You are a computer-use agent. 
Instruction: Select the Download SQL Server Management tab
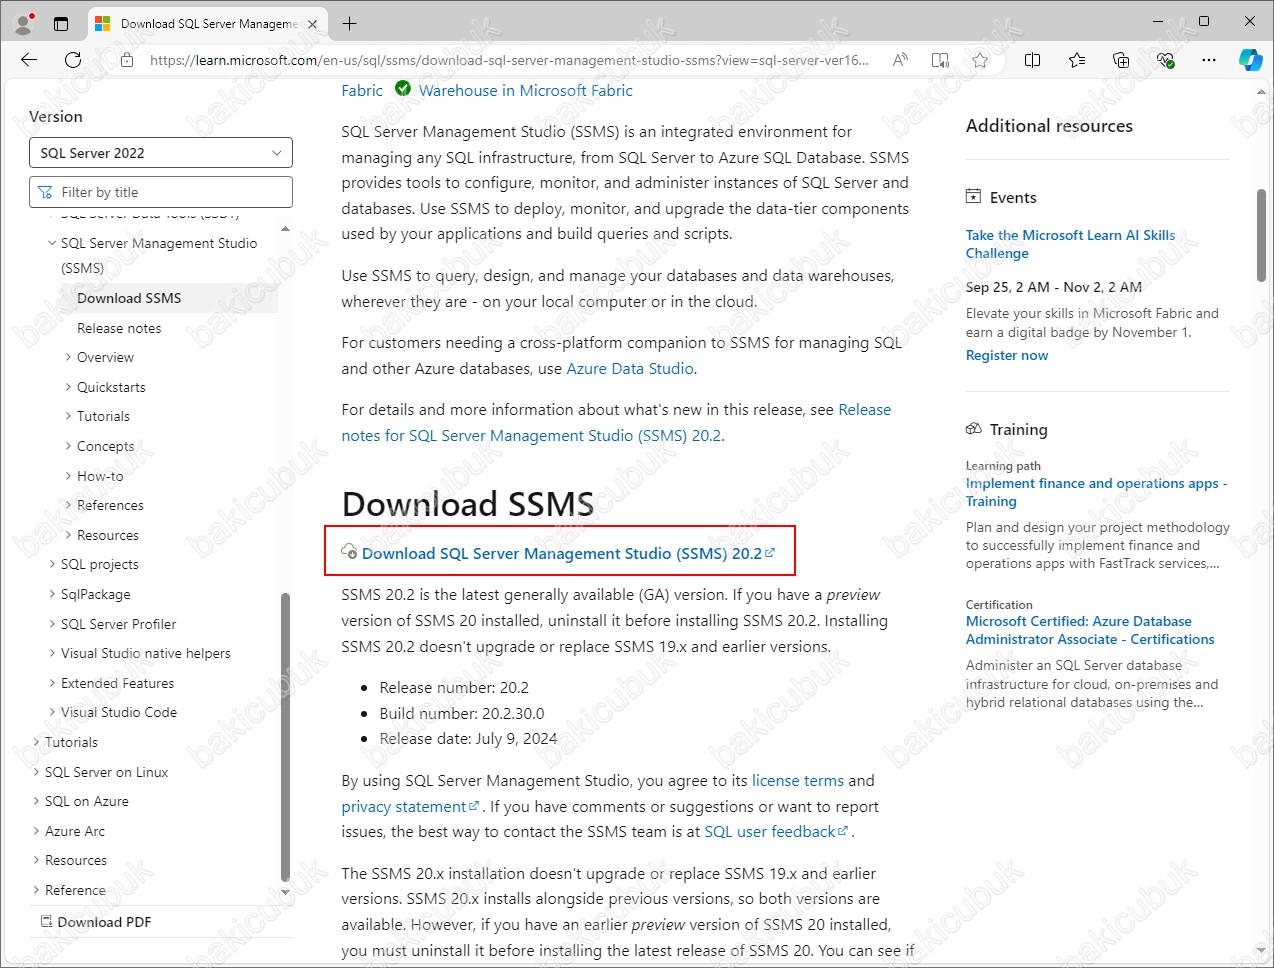click(x=207, y=24)
